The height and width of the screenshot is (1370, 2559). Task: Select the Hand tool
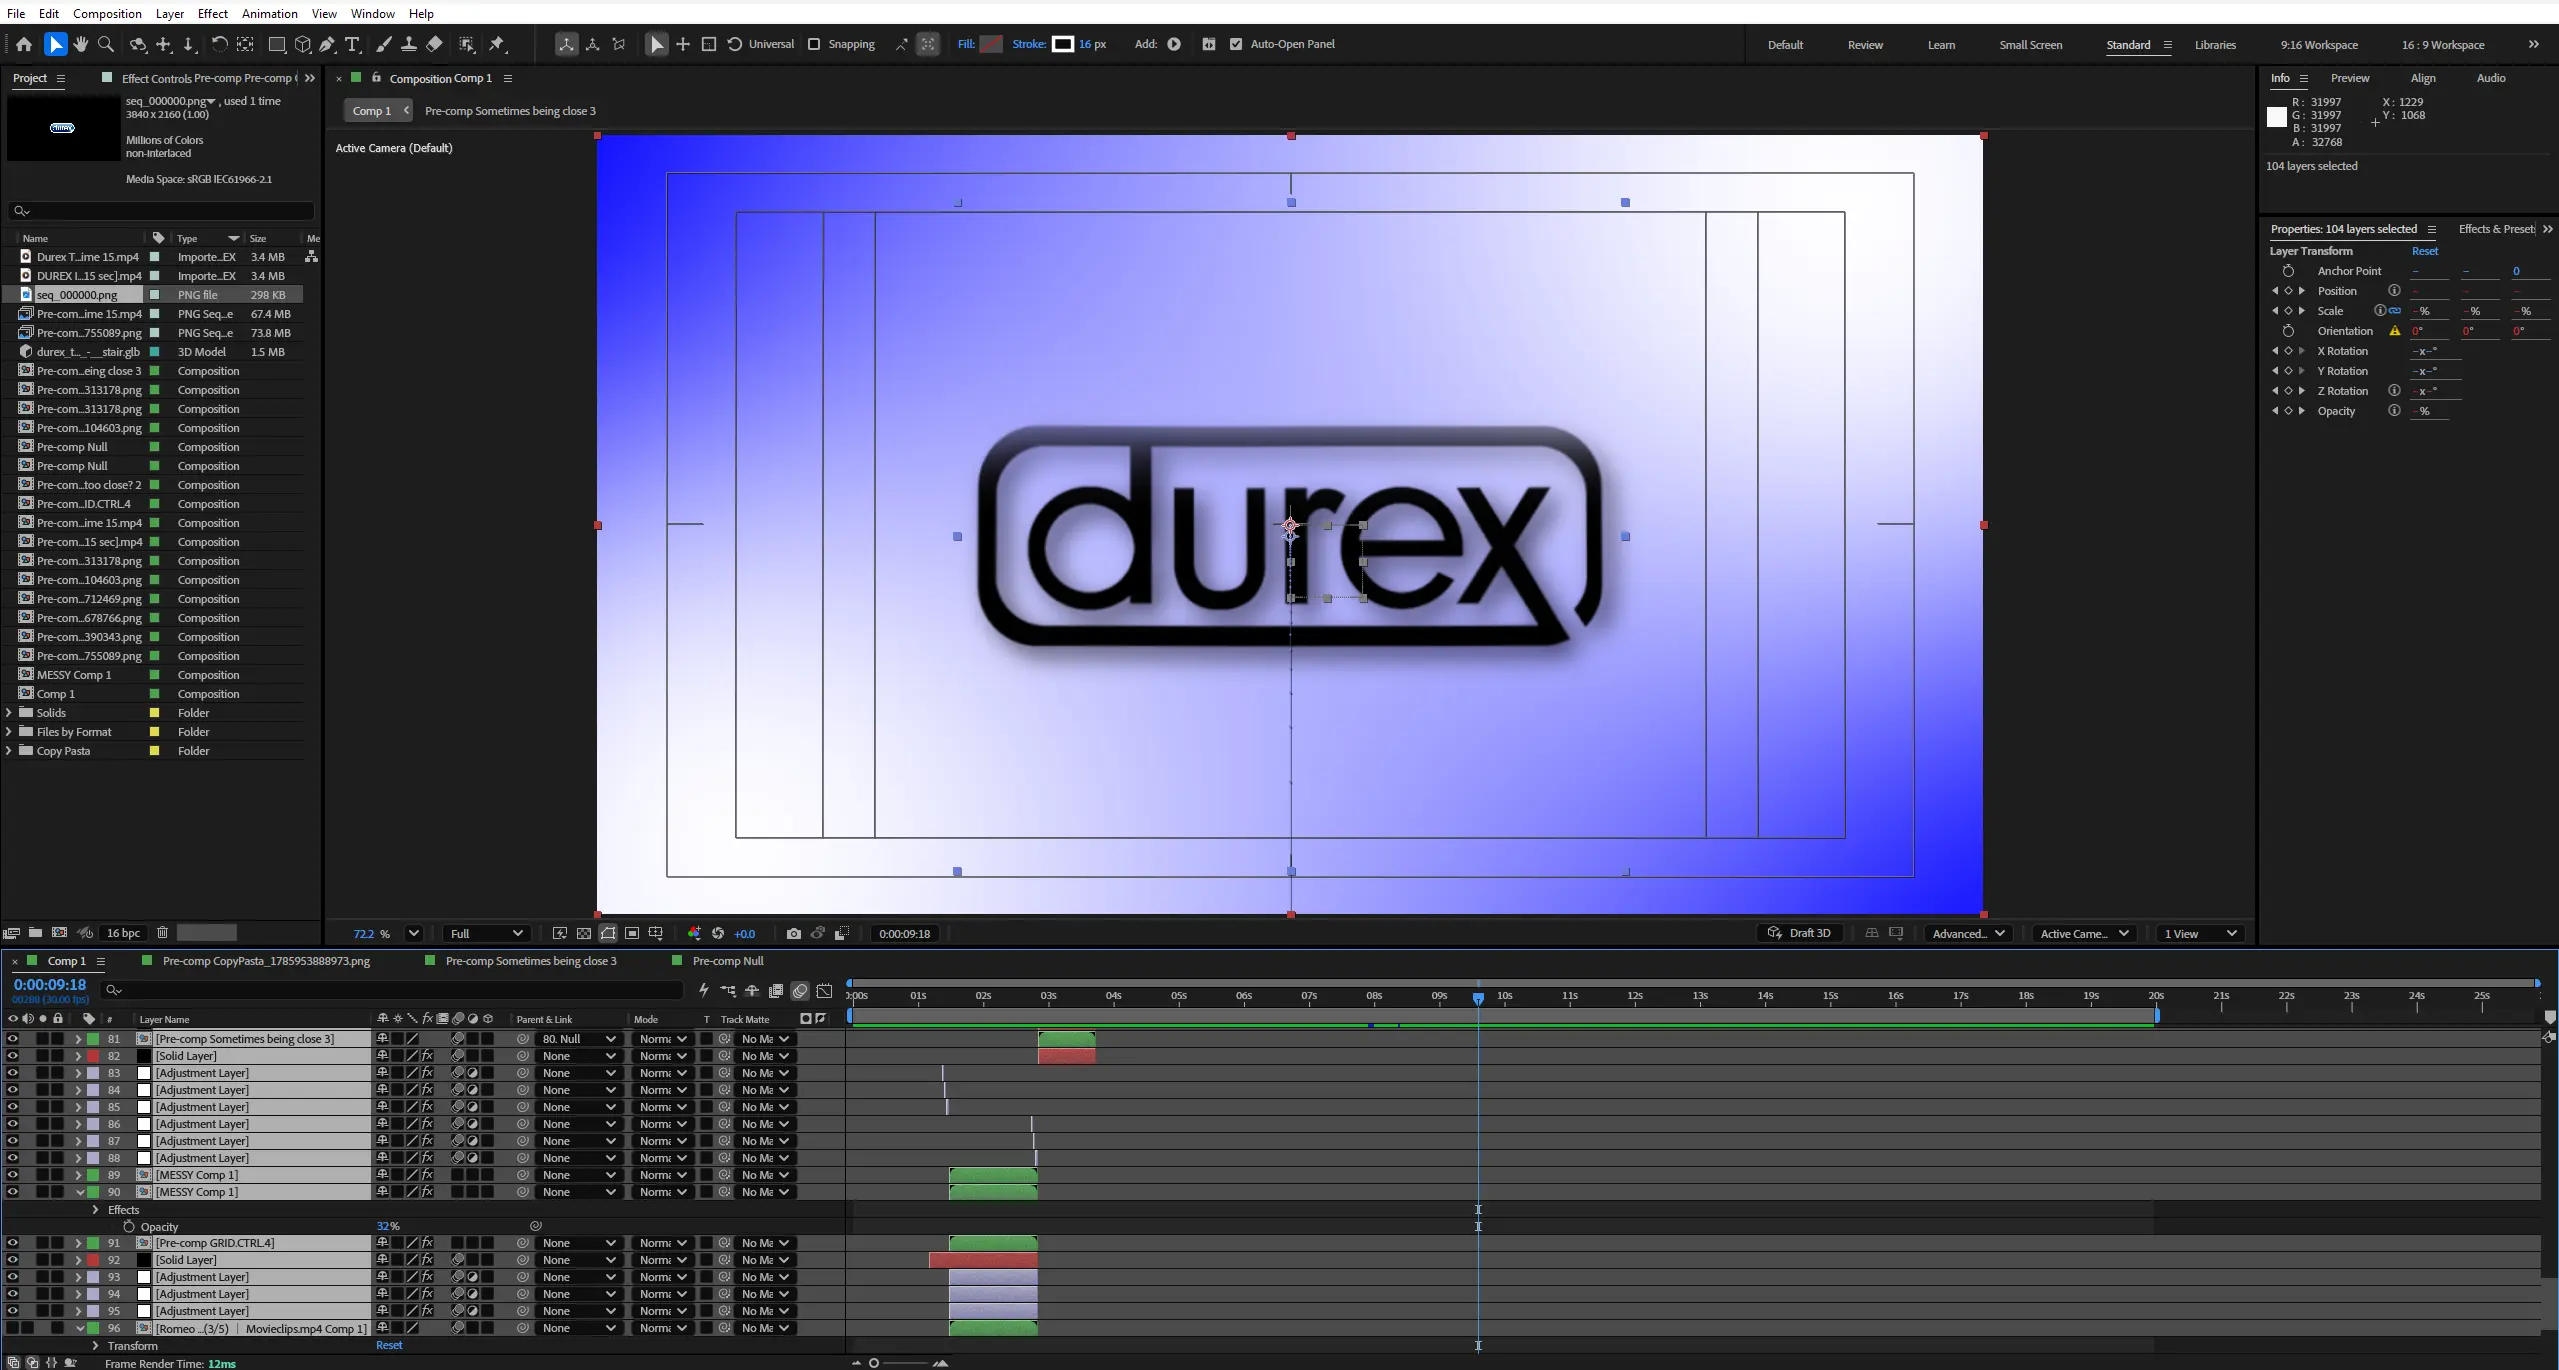coord(80,44)
